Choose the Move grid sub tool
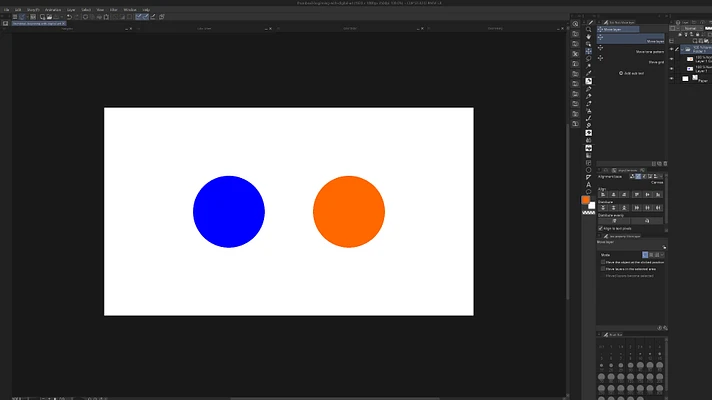Screen dimensions: 712x400 pos(630,60)
